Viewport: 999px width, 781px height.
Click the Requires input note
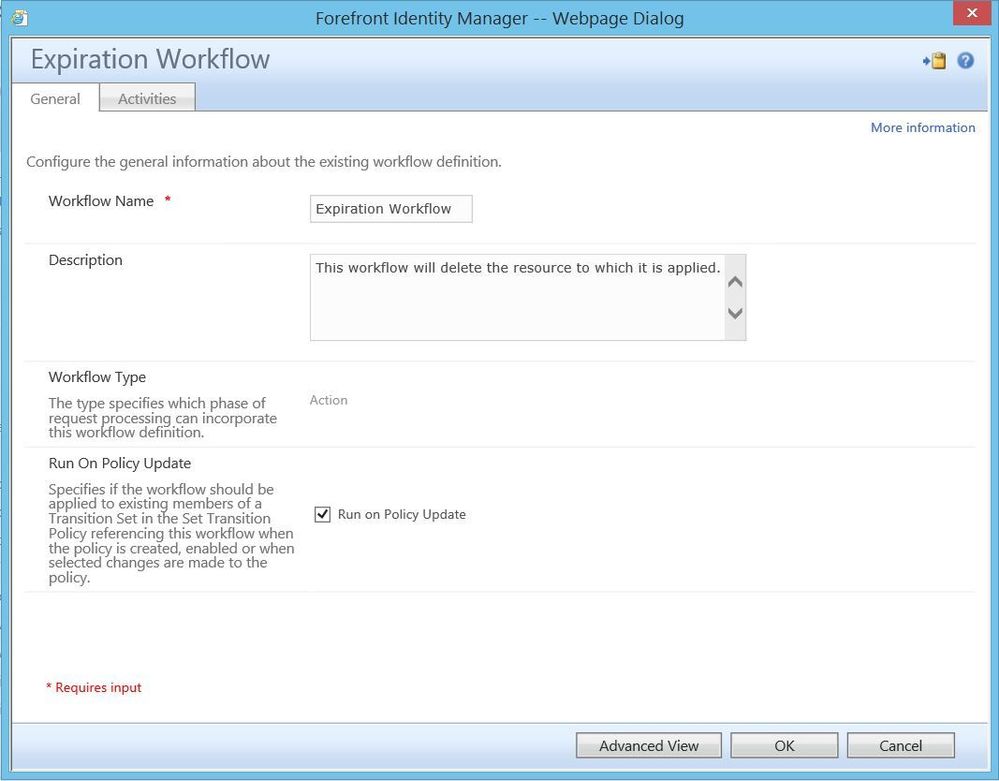(94, 687)
